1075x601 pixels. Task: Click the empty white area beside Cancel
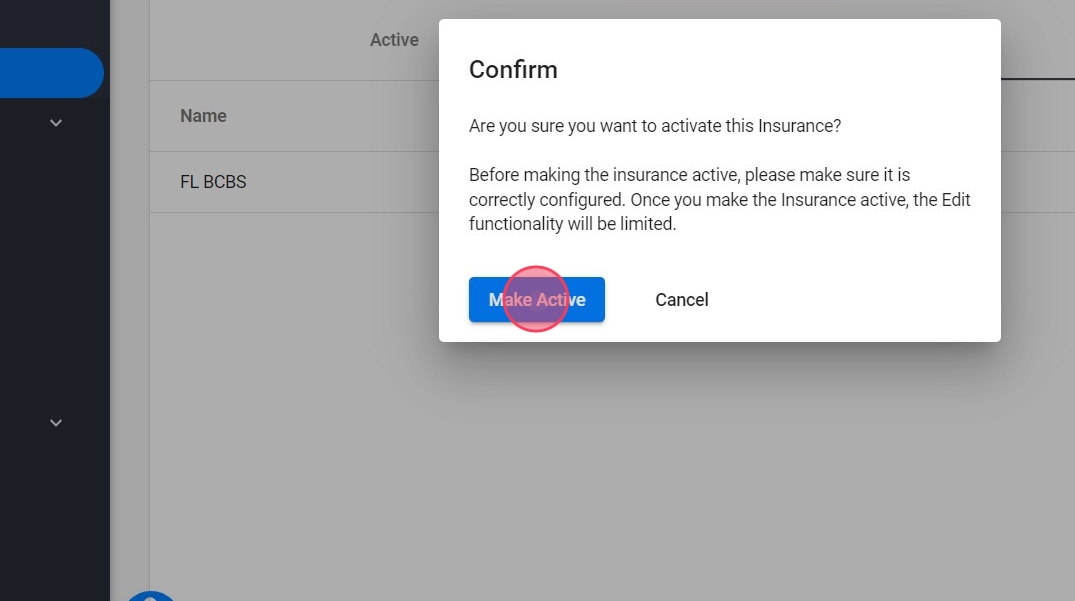(850, 300)
